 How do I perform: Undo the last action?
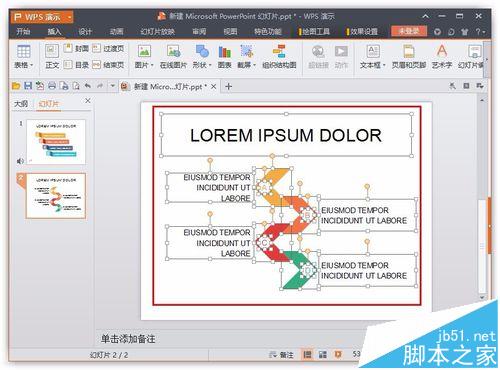click(88, 86)
